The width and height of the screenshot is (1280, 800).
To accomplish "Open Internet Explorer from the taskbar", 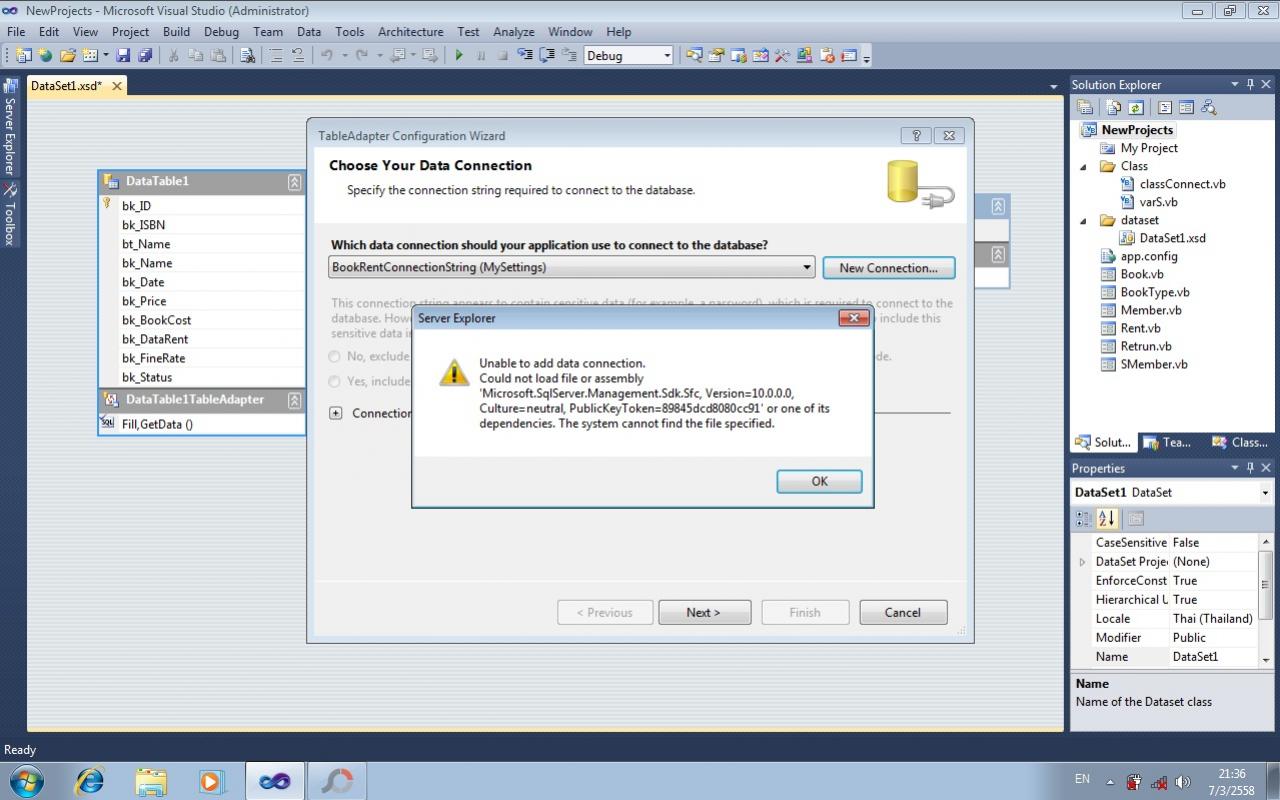I will [x=89, y=781].
